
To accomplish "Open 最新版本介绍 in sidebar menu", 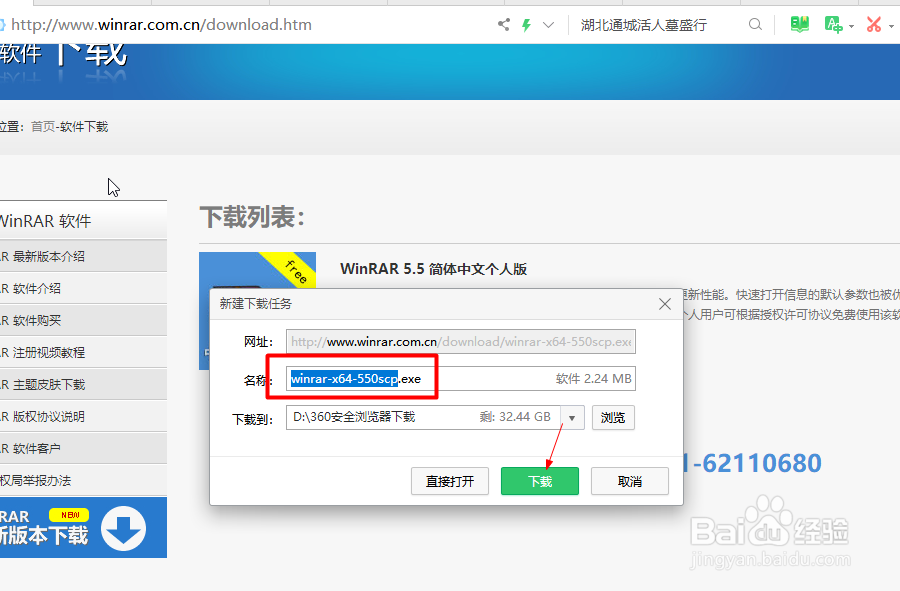I will coord(83,256).
